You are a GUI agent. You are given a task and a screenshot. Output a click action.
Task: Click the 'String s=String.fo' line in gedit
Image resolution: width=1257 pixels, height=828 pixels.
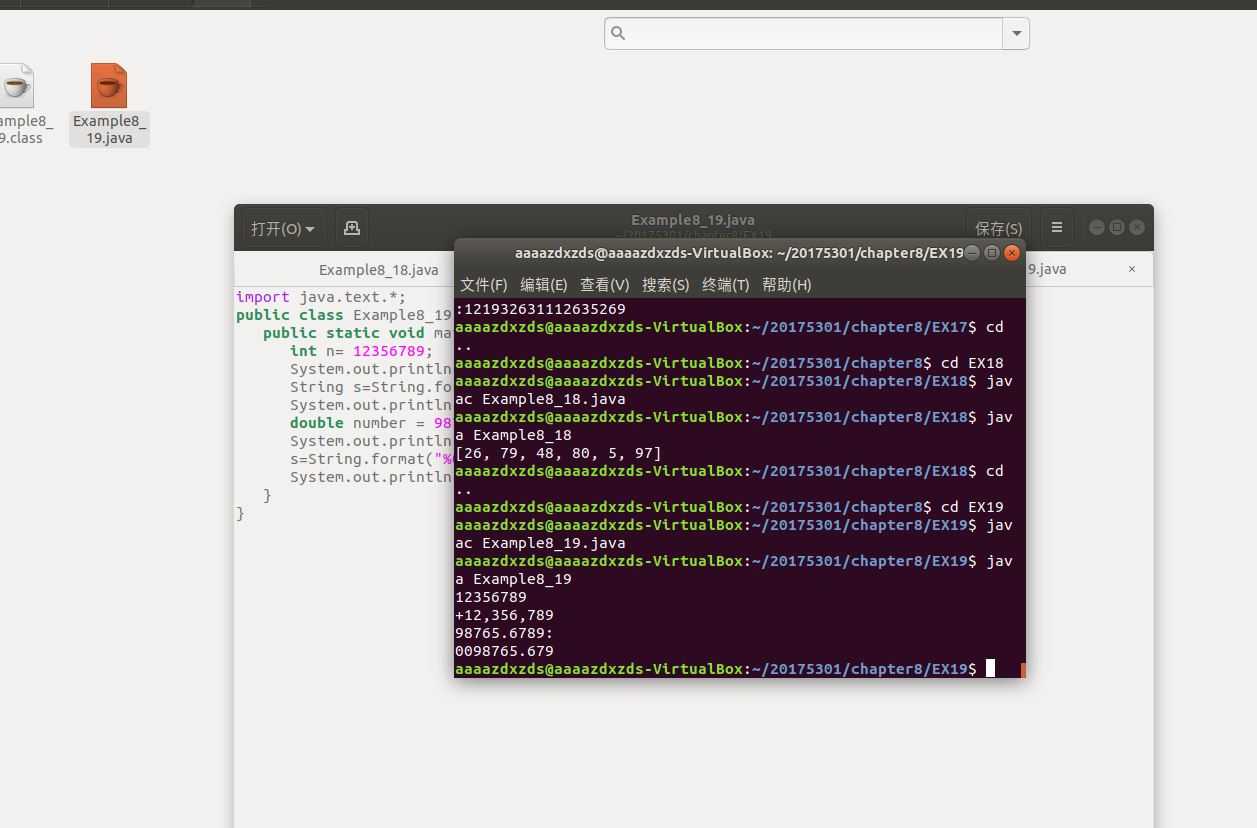pos(371,387)
